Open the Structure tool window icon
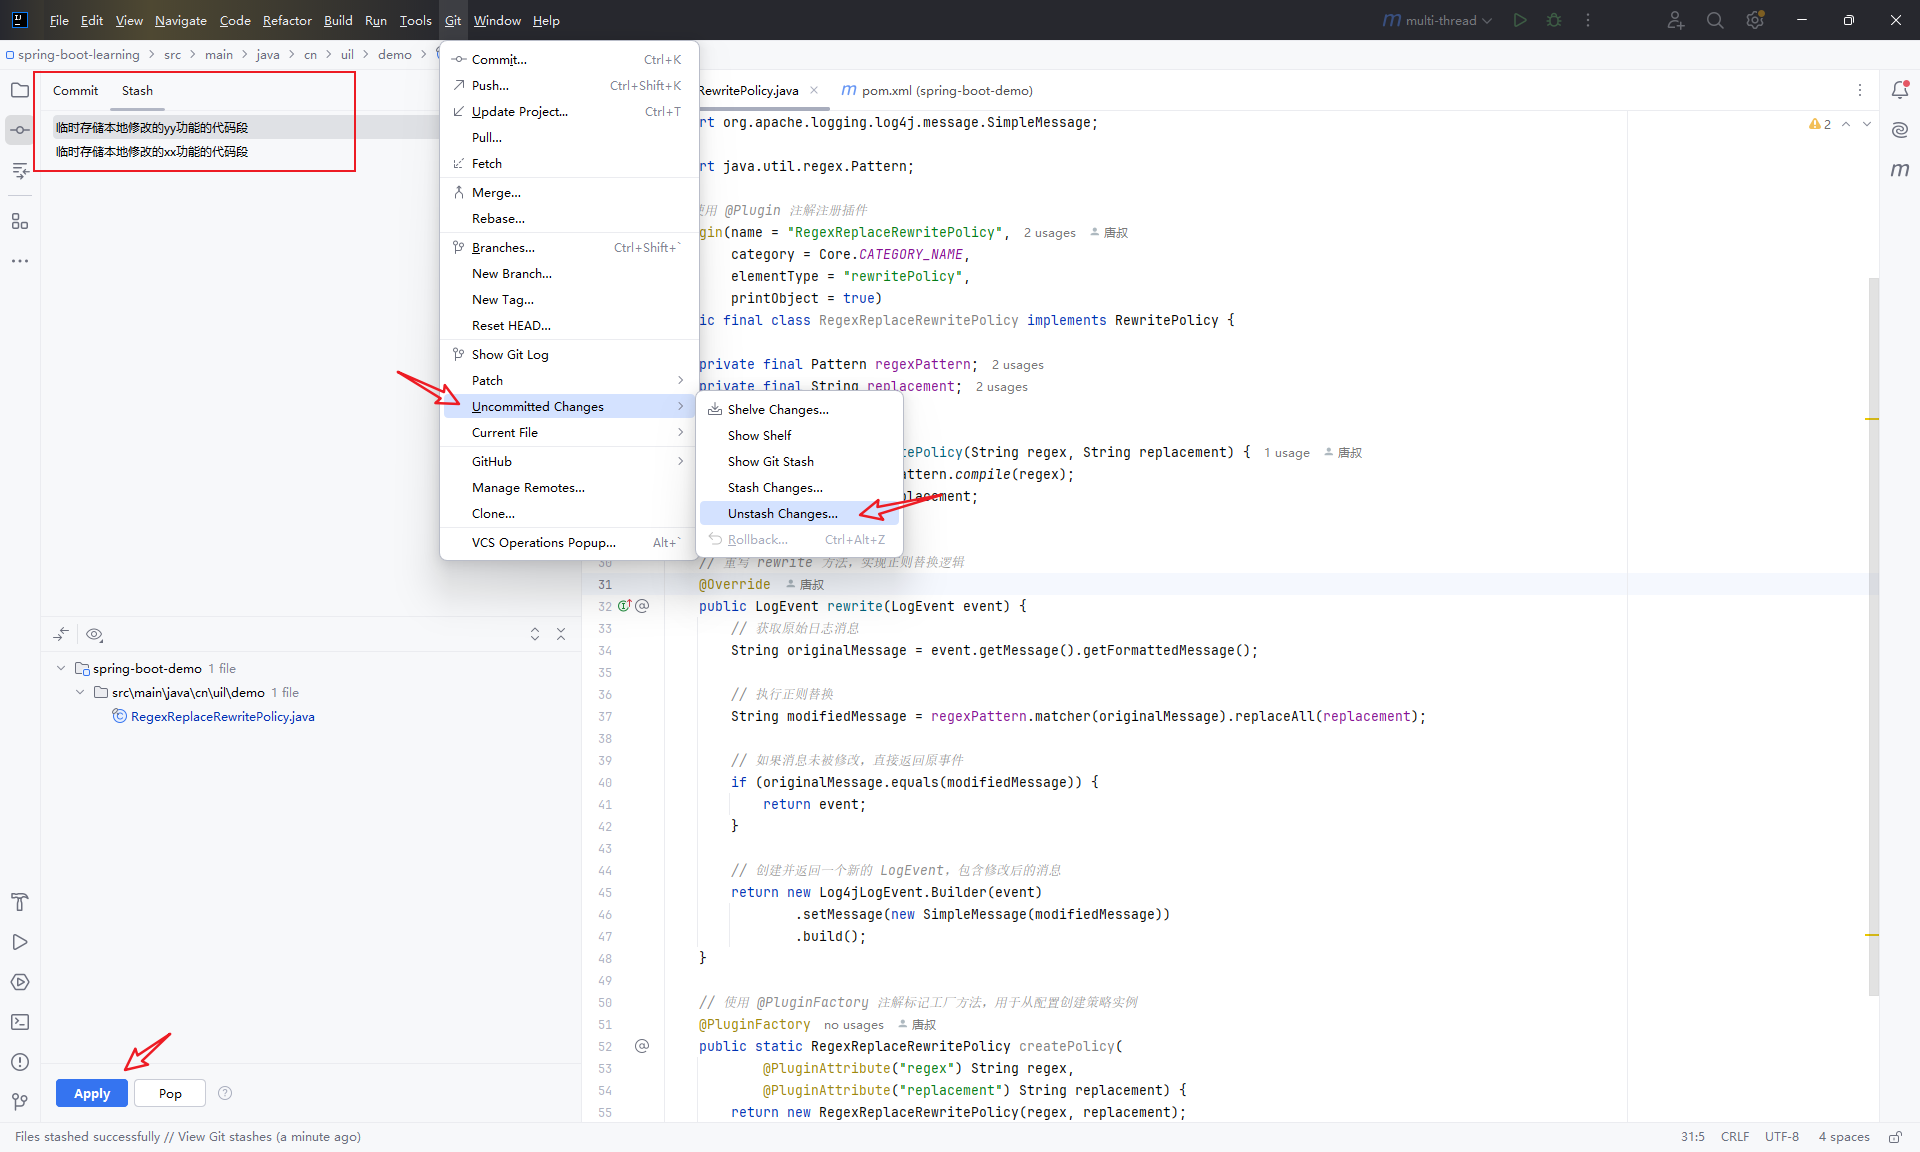 click(x=20, y=221)
